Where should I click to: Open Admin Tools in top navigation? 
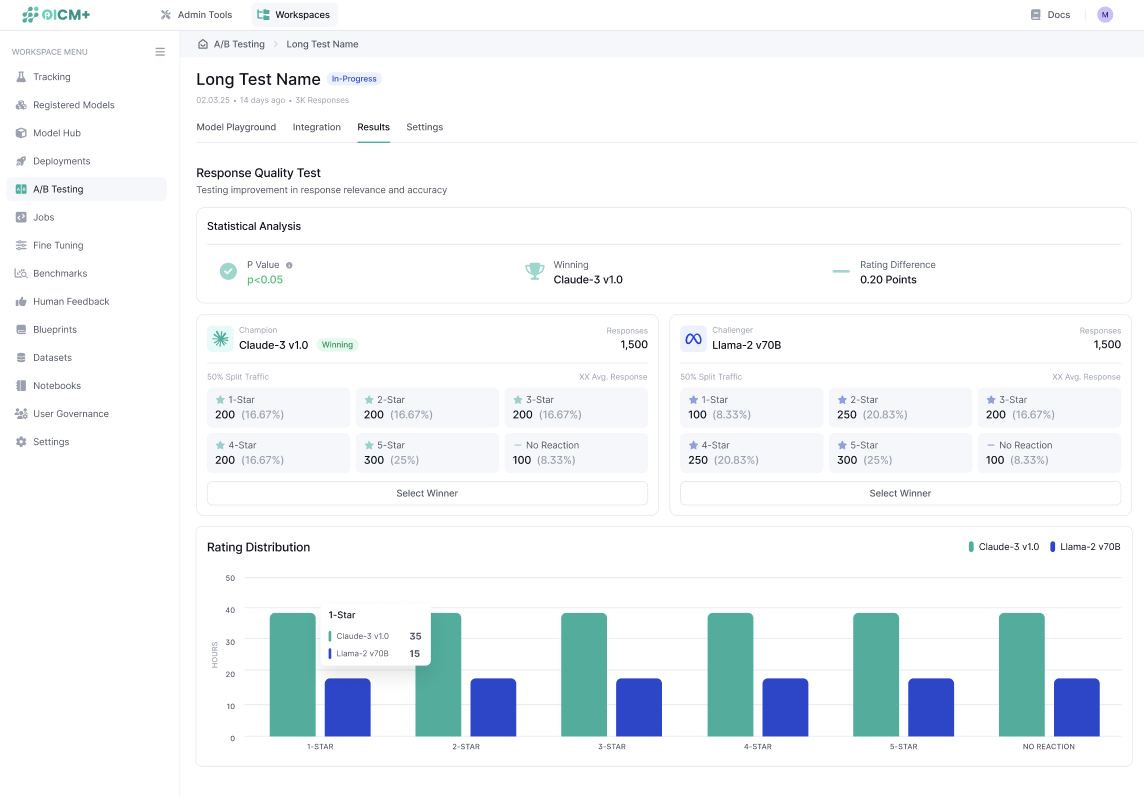point(196,15)
